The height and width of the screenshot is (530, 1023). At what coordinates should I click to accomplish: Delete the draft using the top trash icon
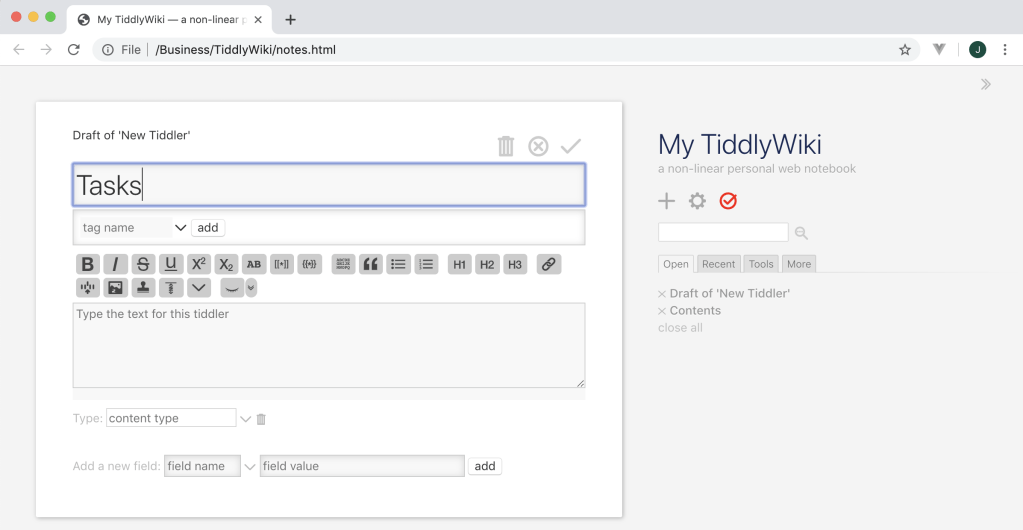click(506, 147)
